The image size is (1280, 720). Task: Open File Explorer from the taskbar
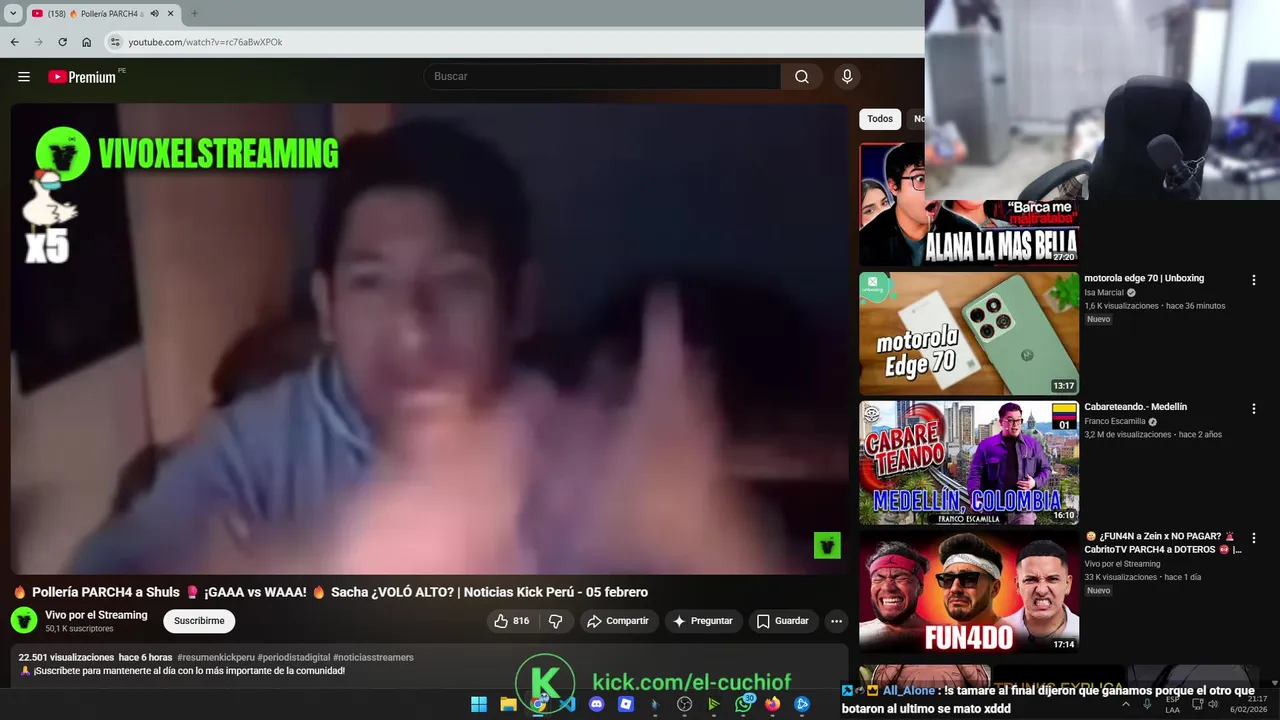508,704
